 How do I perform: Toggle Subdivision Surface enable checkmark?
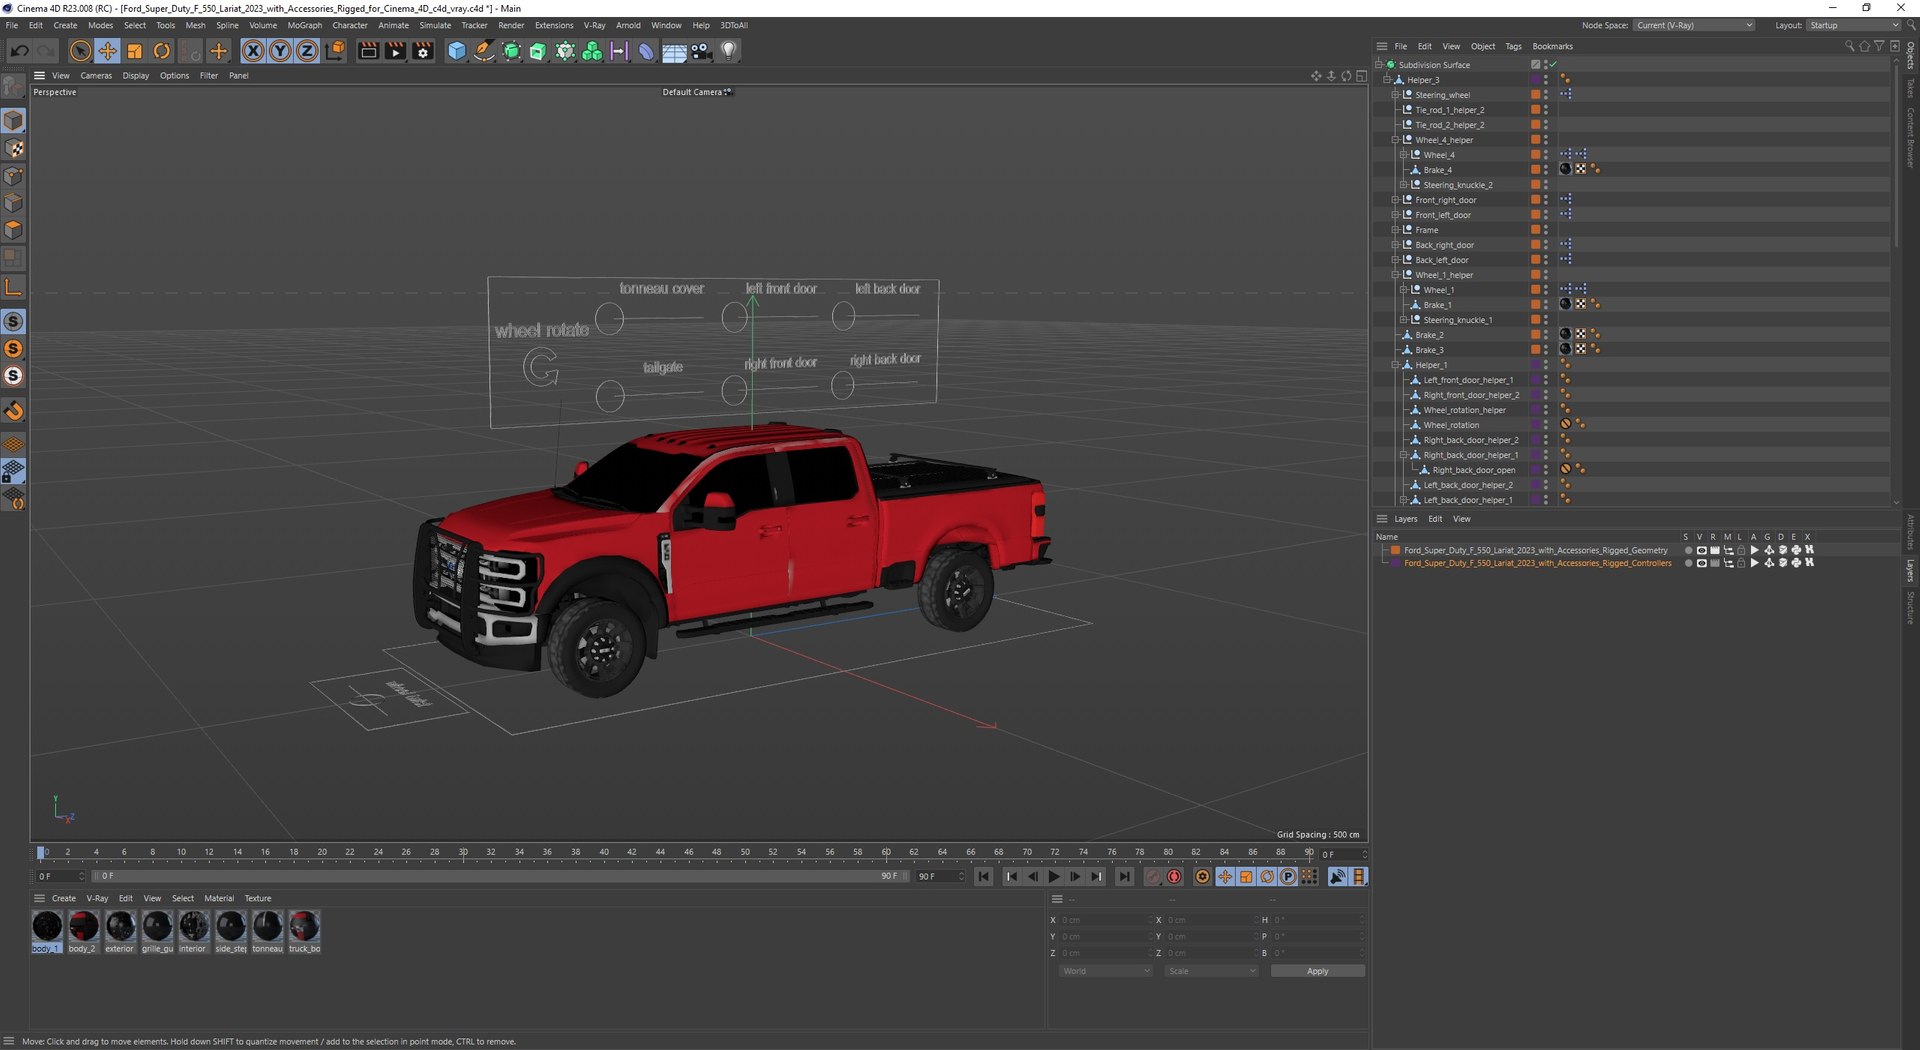pos(1553,65)
